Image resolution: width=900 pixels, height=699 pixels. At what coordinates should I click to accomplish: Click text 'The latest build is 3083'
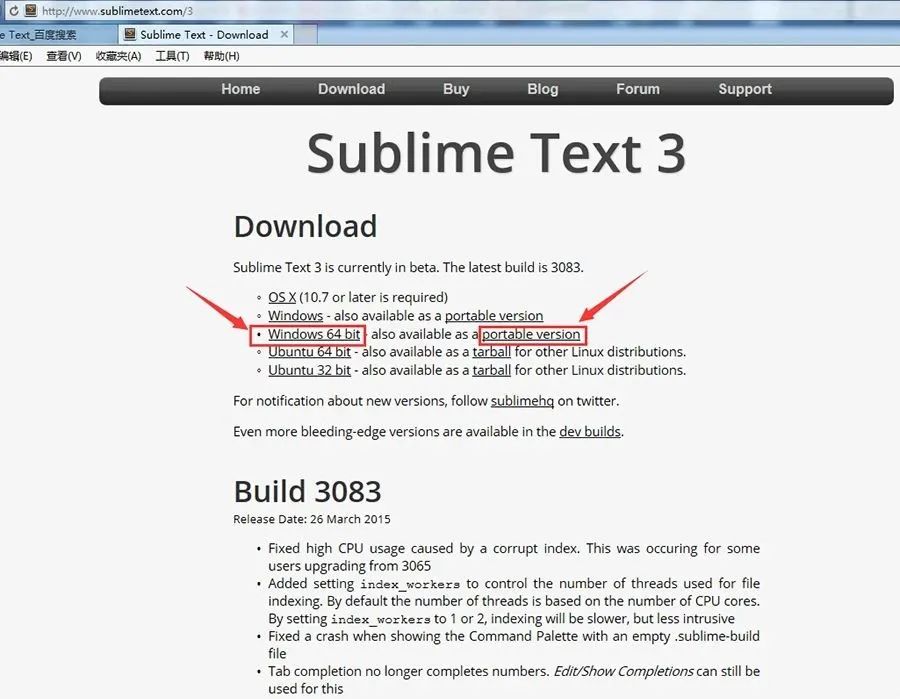point(513,267)
